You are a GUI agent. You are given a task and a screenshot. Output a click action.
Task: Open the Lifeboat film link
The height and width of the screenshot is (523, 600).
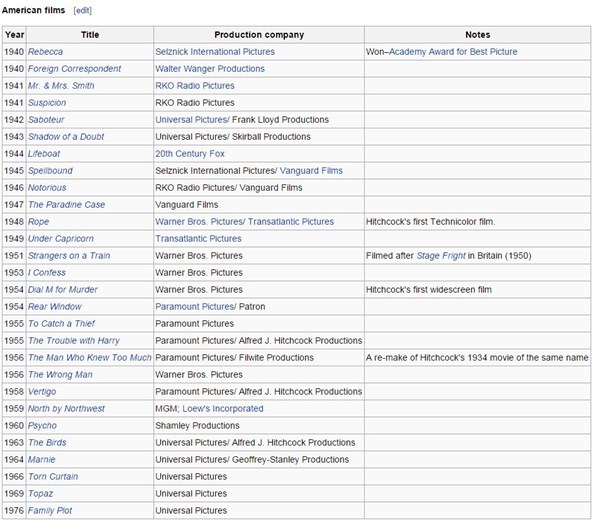[44, 154]
